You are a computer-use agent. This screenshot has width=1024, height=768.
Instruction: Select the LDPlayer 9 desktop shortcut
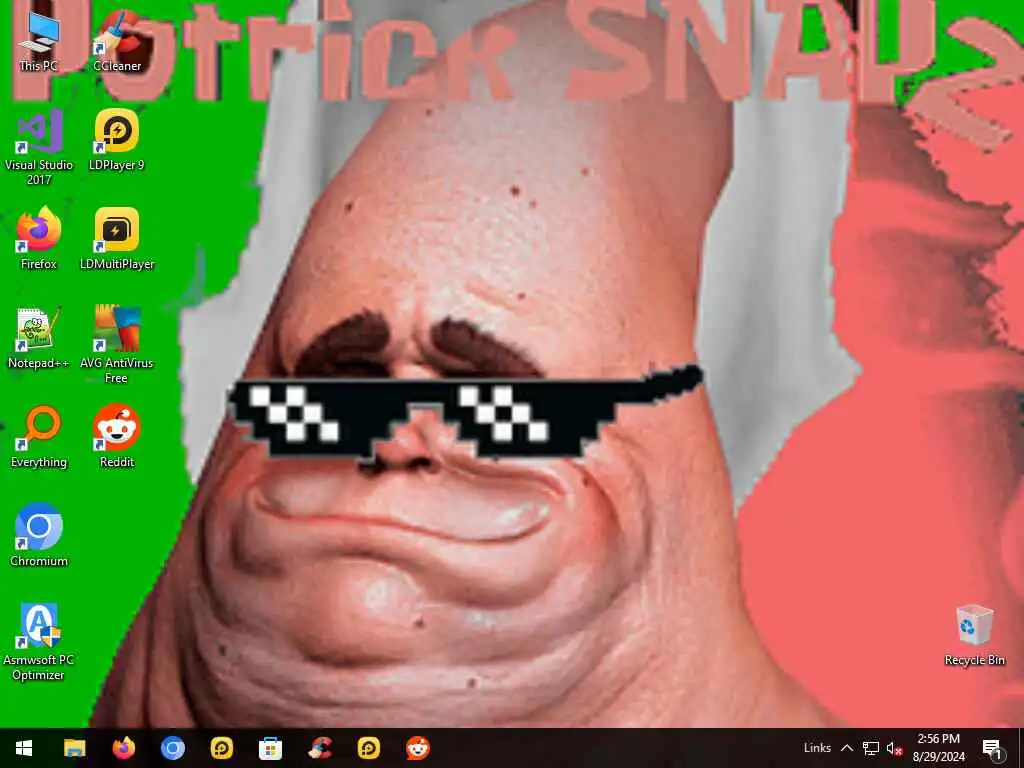117,140
